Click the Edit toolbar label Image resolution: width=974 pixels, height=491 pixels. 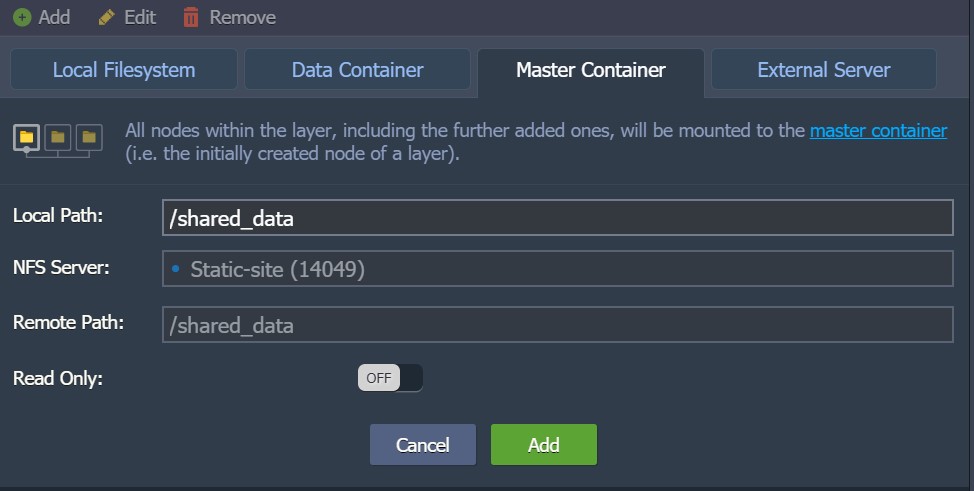point(140,17)
